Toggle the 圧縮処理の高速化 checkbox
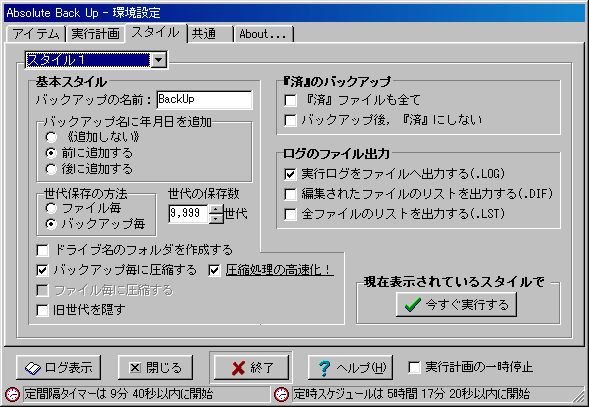This screenshot has width=589, height=407. (214, 270)
